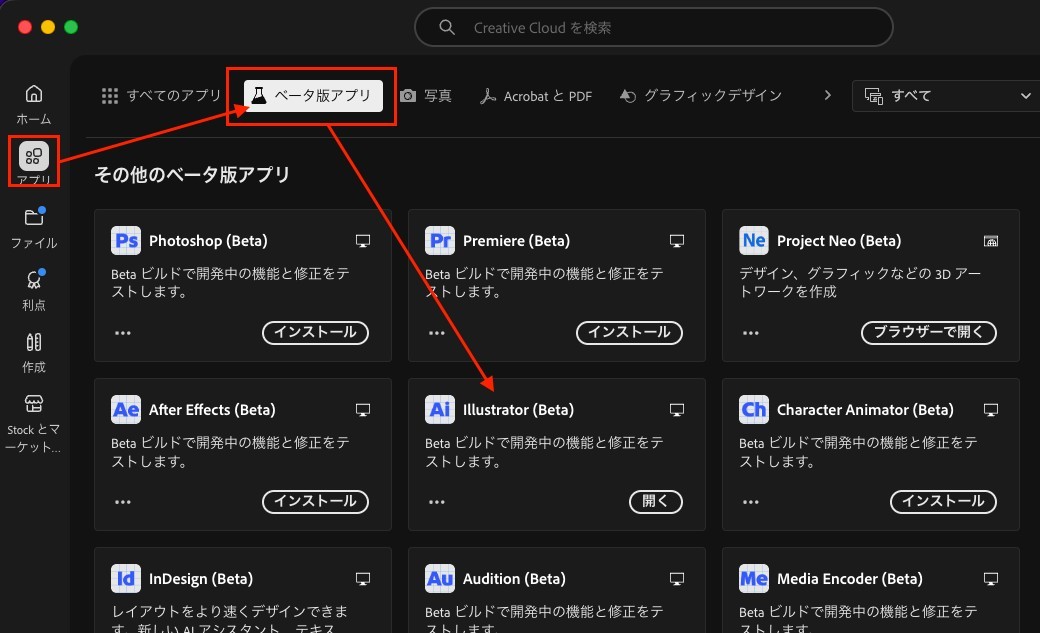Open Illustrator (Beta) with 開く button
The image size is (1040, 633).
point(656,502)
